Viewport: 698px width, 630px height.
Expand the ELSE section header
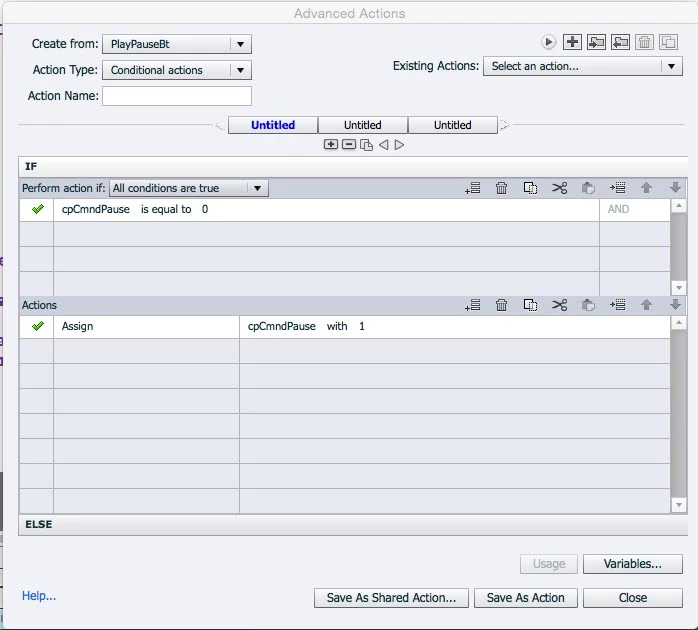(x=353, y=524)
